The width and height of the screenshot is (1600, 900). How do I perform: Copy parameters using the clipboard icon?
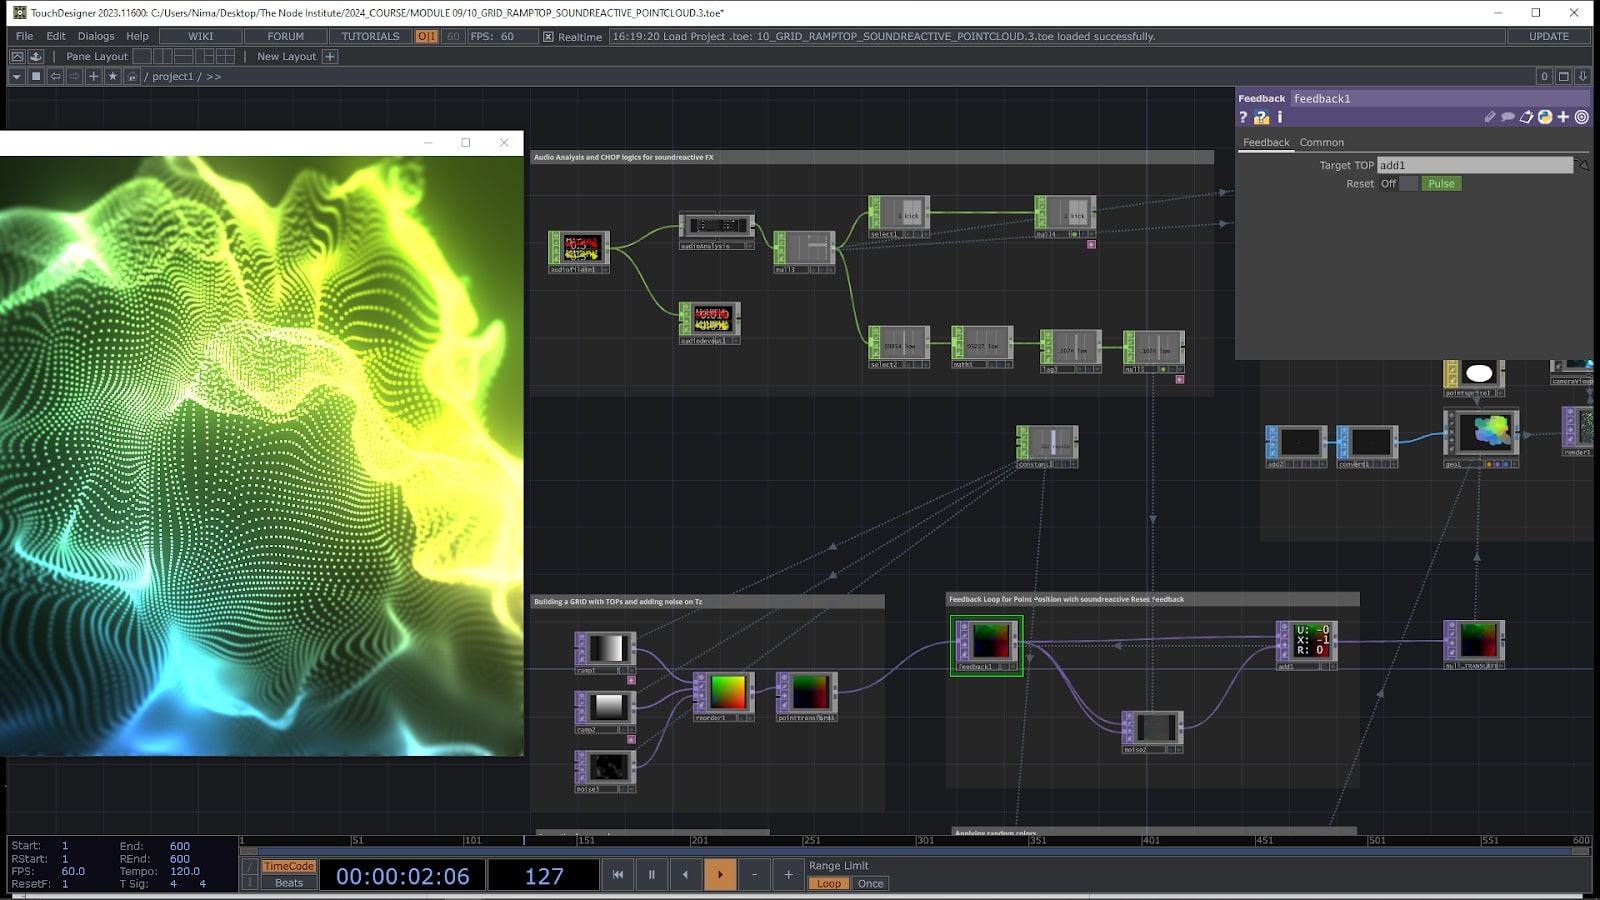pos(1528,117)
